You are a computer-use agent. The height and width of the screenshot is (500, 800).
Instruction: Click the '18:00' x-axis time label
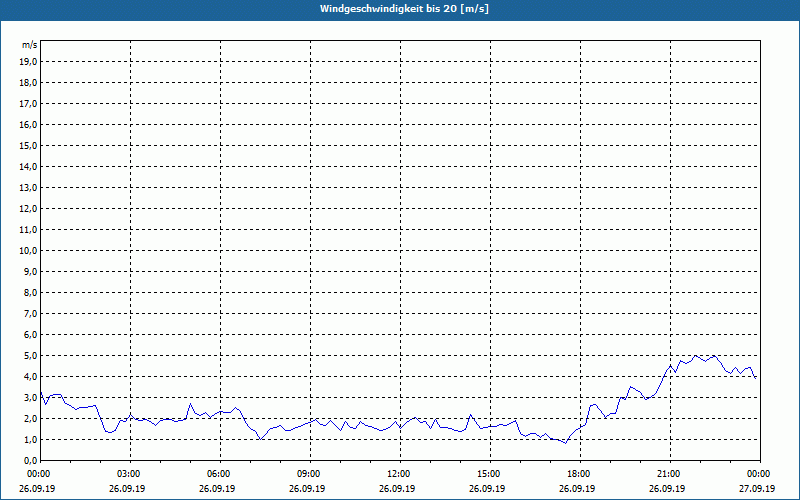click(x=580, y=474)
